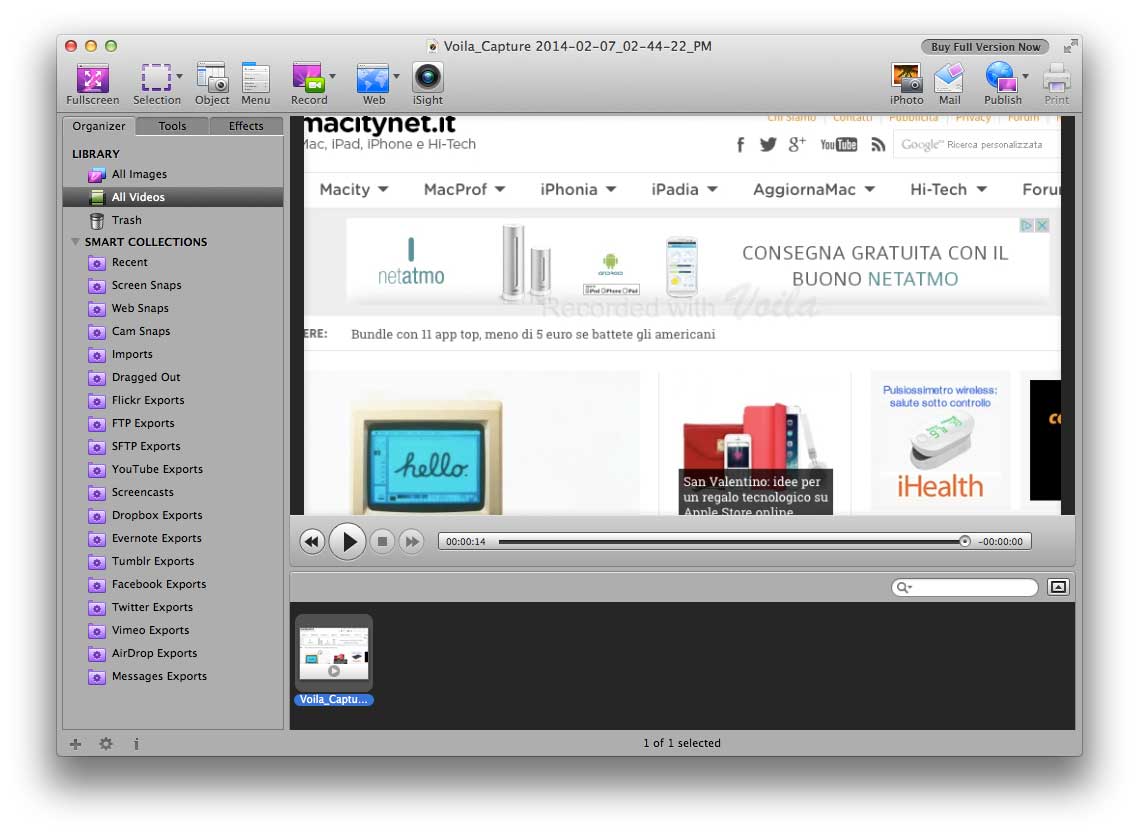
Task: Collapse the Smart Collections section
Action: click(x=75, y=241)
